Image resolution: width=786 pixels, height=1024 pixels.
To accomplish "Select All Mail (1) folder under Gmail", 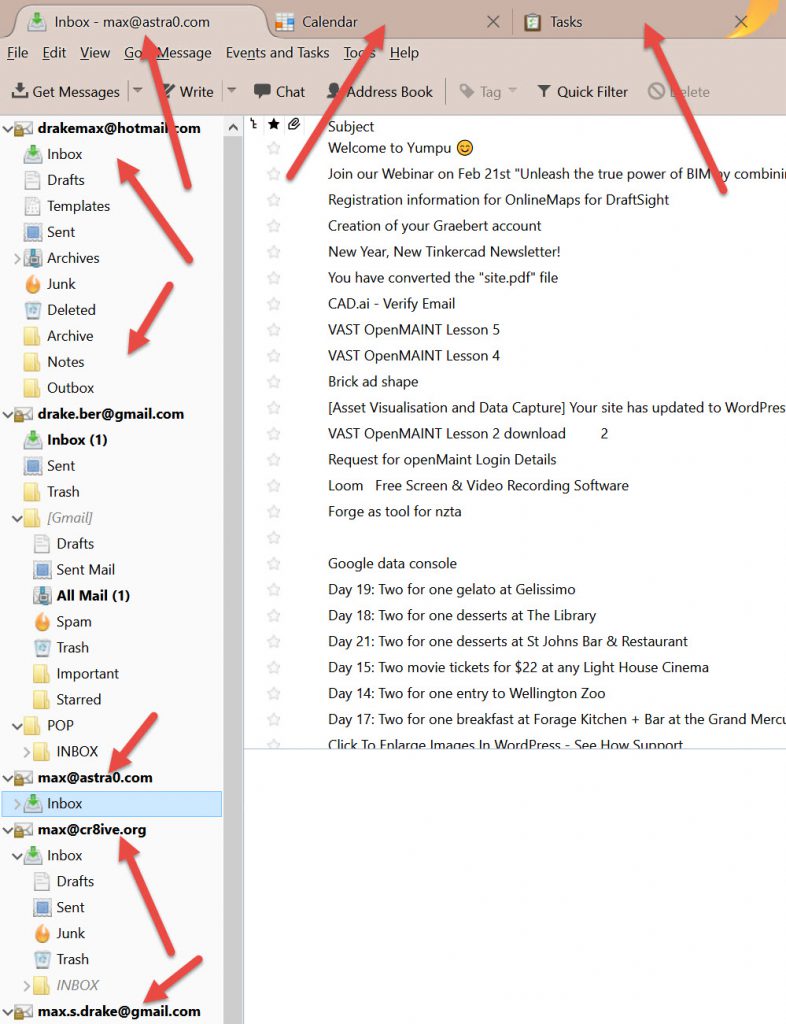I will point(93,595).
